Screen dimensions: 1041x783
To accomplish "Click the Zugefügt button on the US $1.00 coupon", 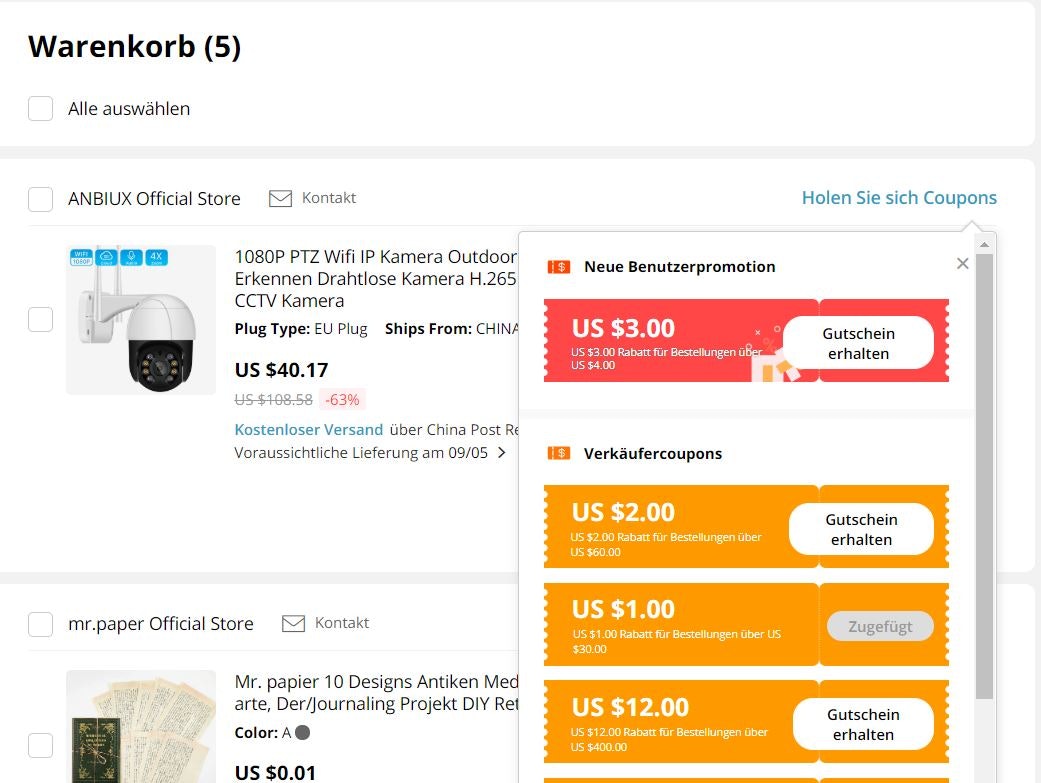I will click(x=879, y=625).
